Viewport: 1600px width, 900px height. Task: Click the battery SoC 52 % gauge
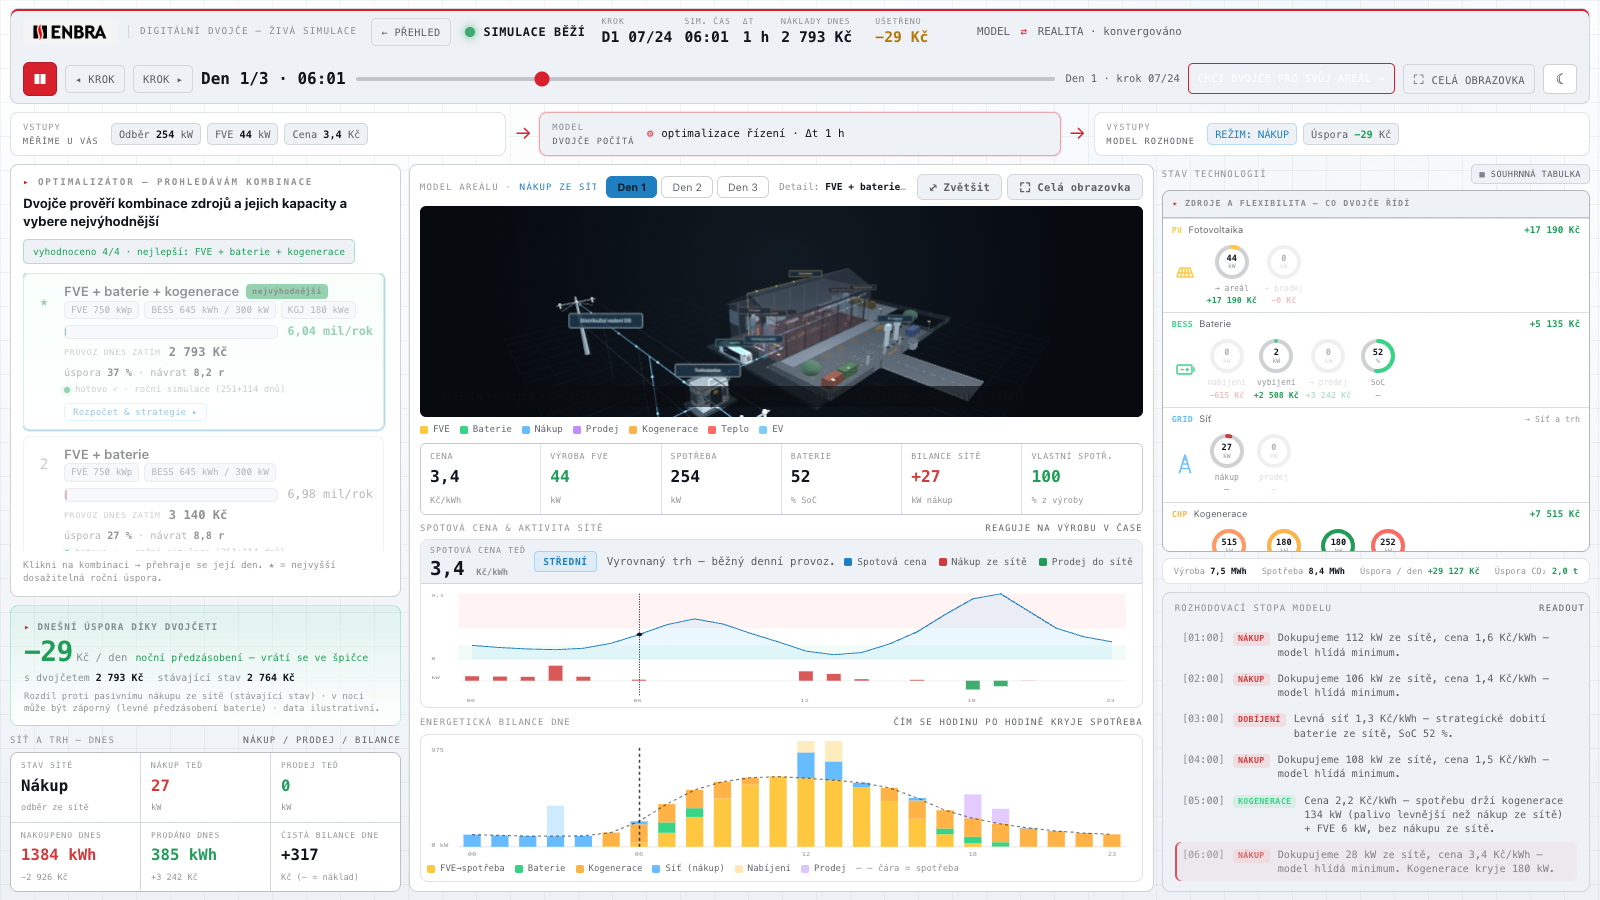pos(1378,356)
